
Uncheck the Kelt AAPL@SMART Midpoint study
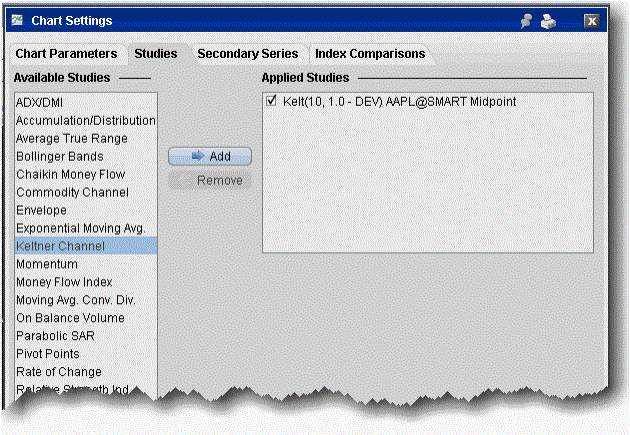coord(273,101)
